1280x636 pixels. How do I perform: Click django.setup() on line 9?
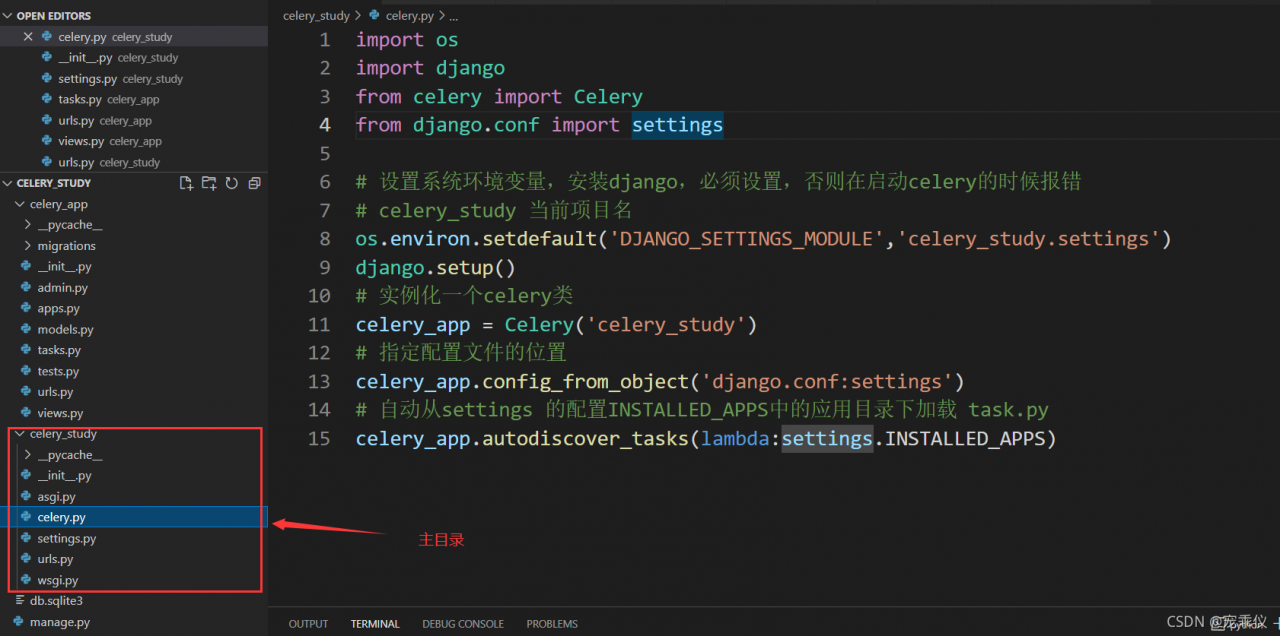[435, 268]
